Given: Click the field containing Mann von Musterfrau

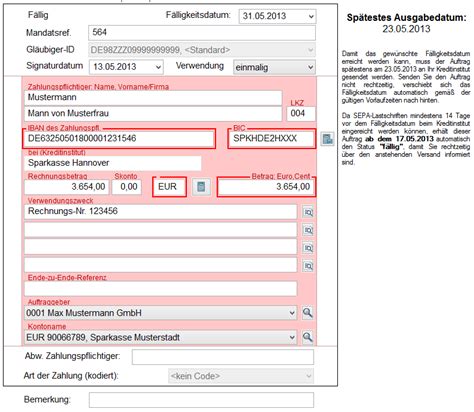Looking at the screenshot, I should (x=153, y=113).
